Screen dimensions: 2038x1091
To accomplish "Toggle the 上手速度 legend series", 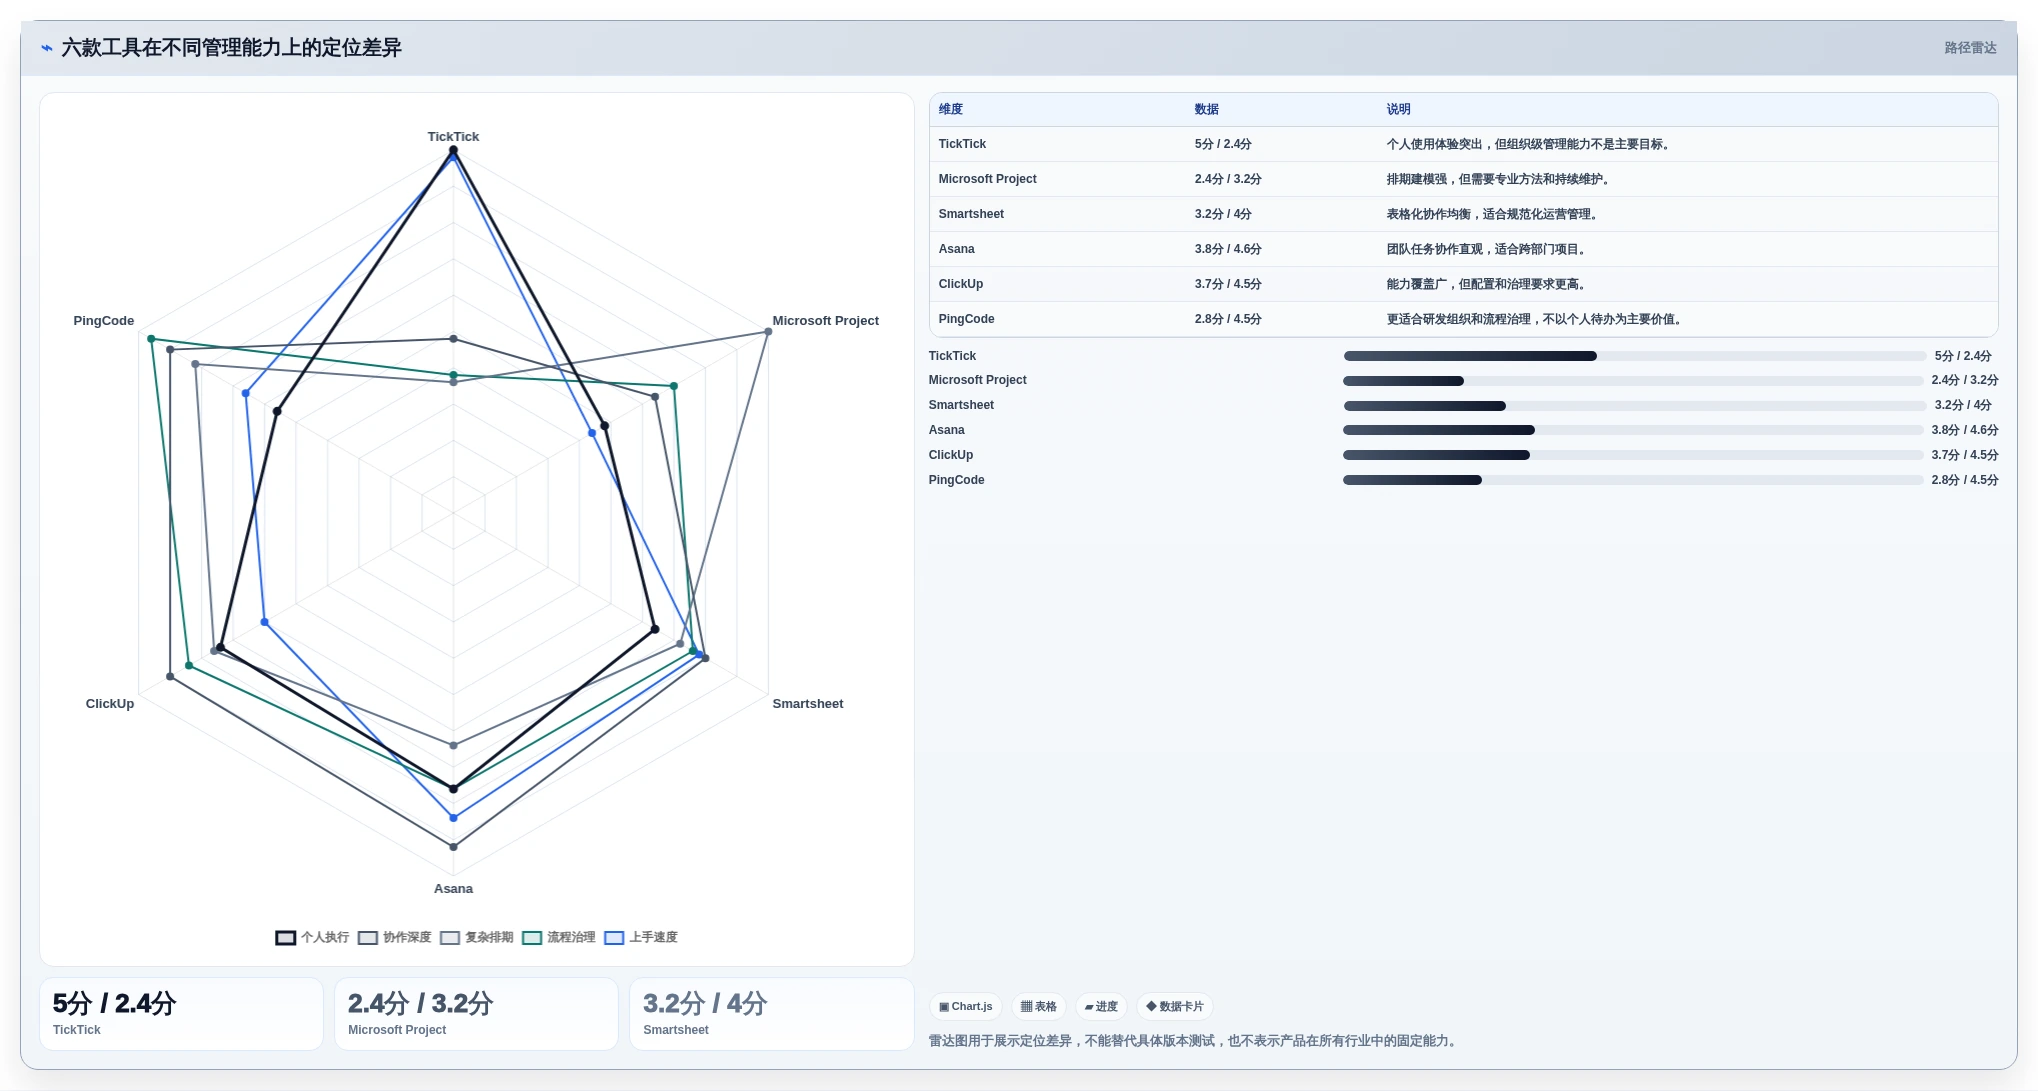I will click(641, 937).
